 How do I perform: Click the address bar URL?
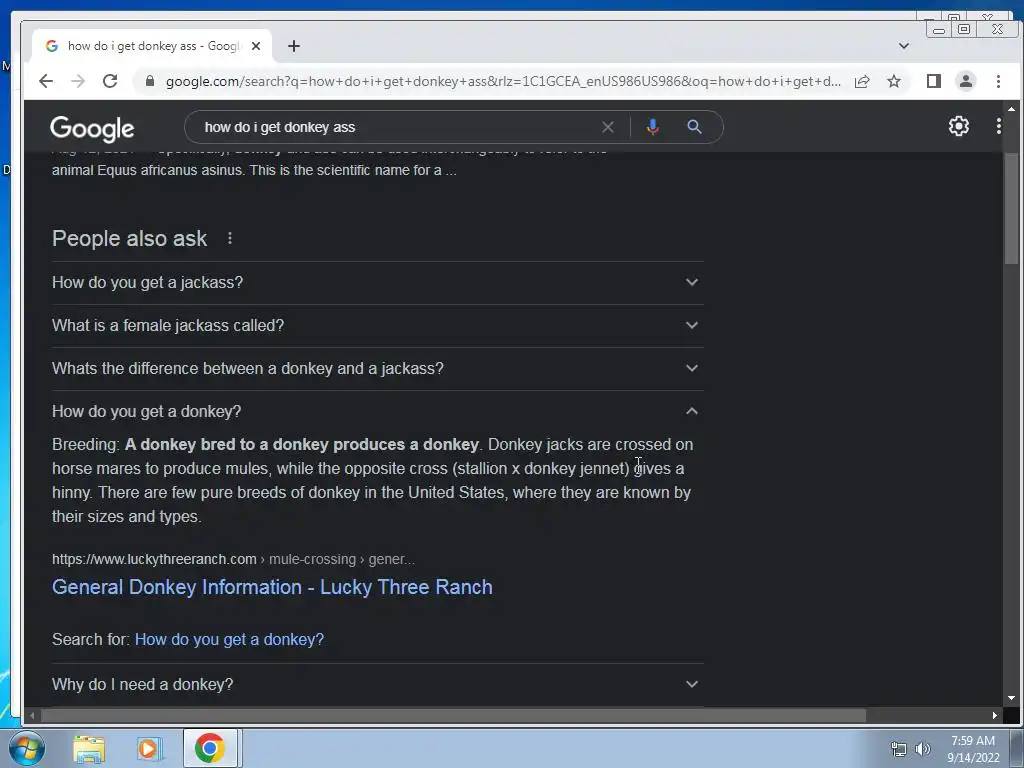coord(503,81)
